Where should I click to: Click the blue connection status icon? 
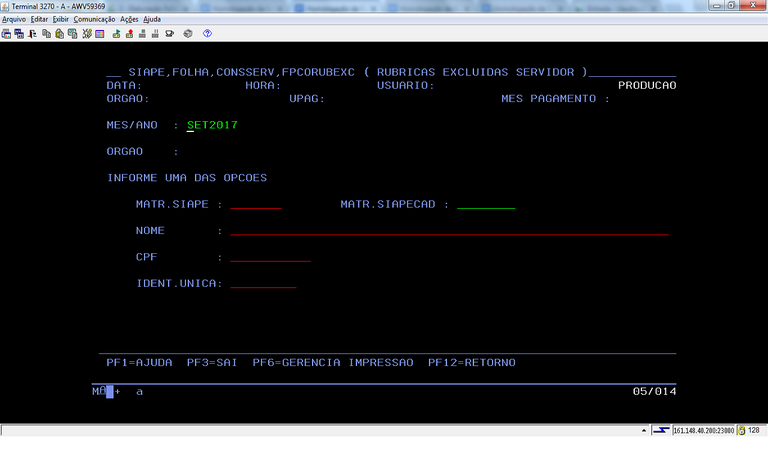(x=661, y=430)
